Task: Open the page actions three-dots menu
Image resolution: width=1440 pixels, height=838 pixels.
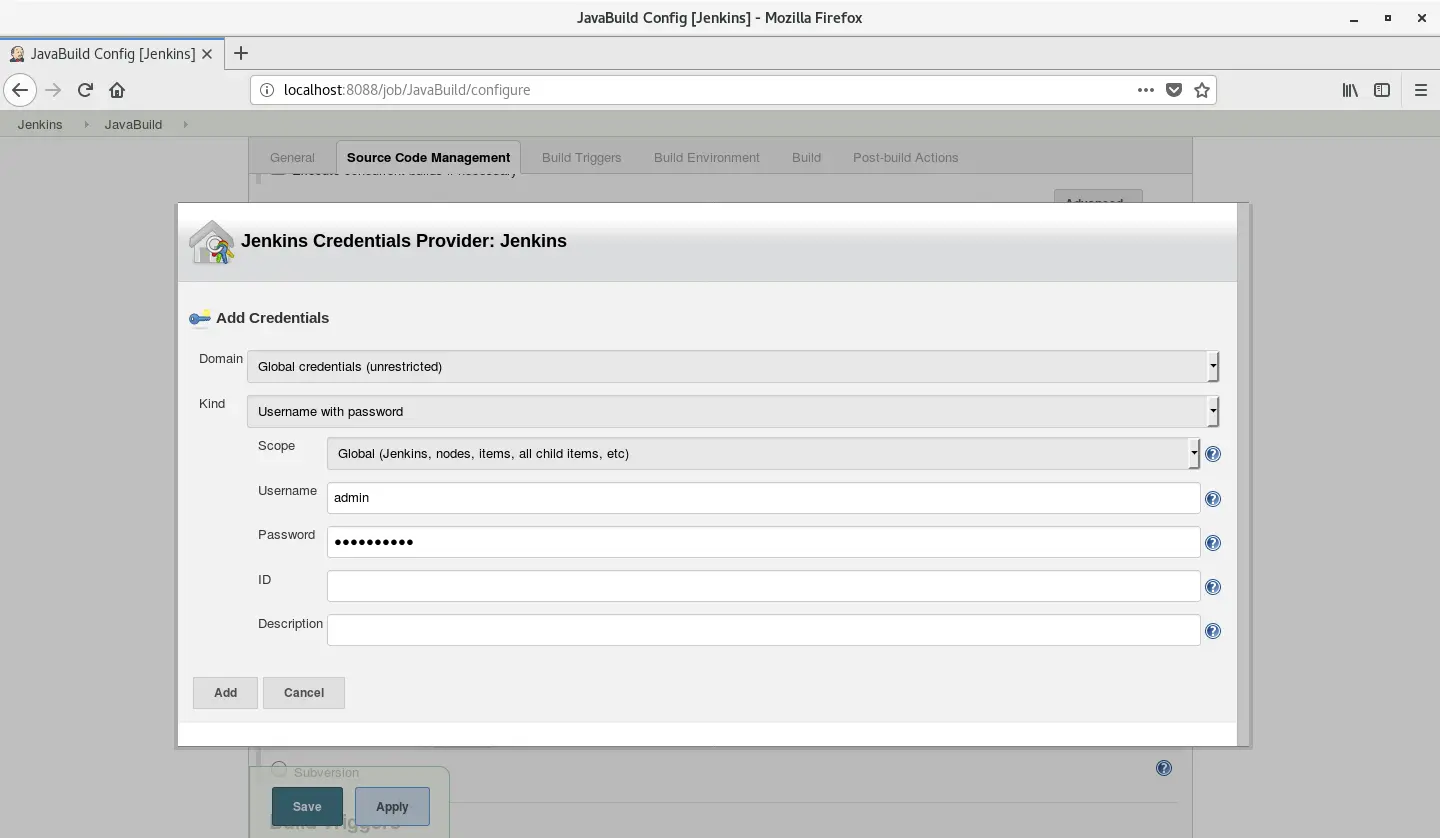Action: pos(1146,90)
